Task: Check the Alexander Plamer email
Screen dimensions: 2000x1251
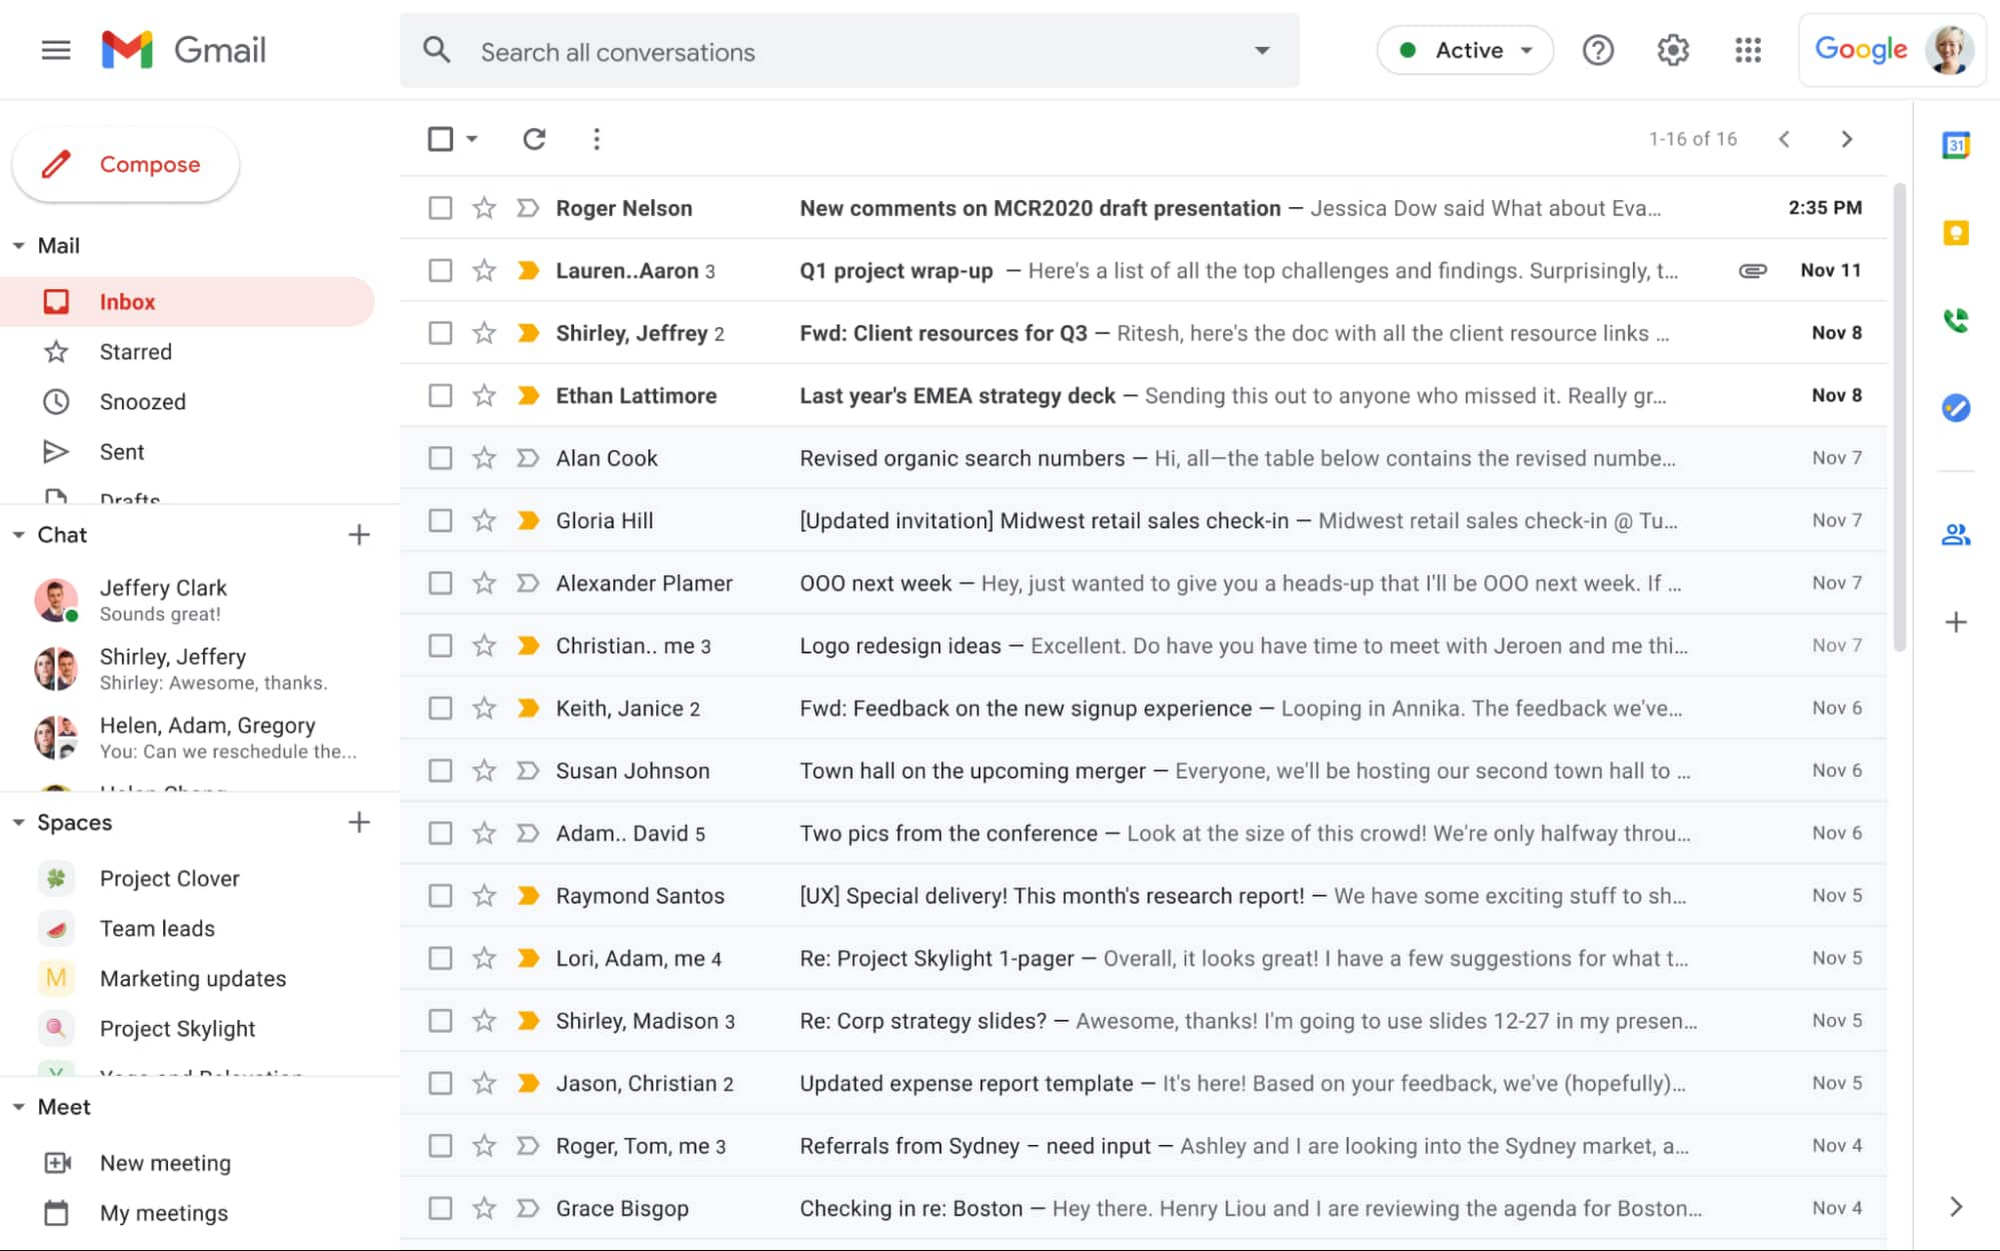Action: pos(440,583)
